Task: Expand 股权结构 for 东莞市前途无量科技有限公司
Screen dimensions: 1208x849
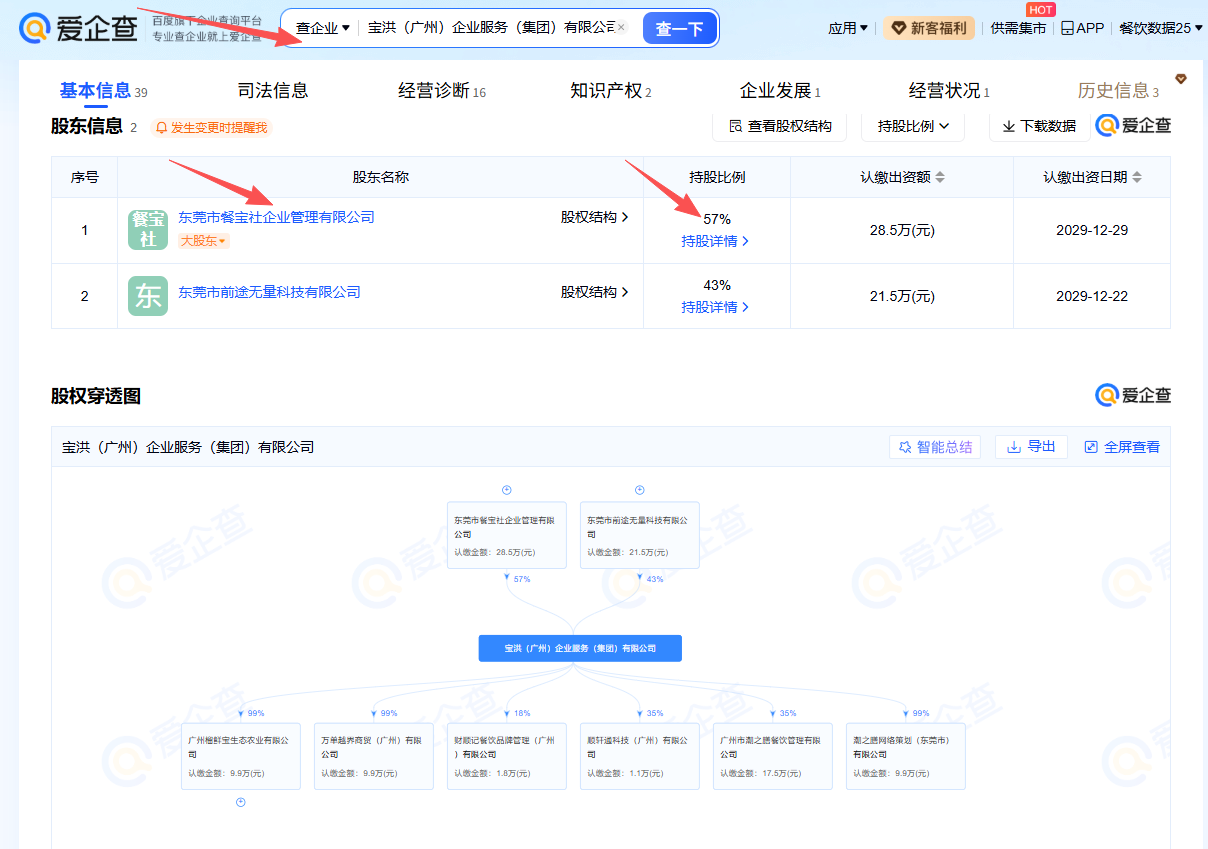Action: [594, 292]
